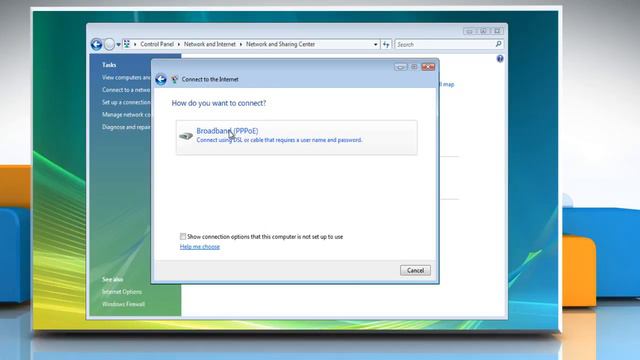Click Set up a connection task link

(126, 102)
